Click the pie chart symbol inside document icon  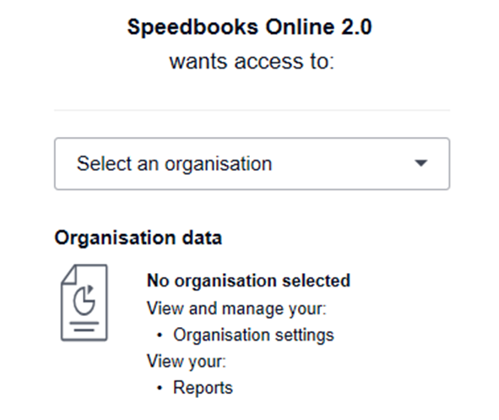point(84,300)
